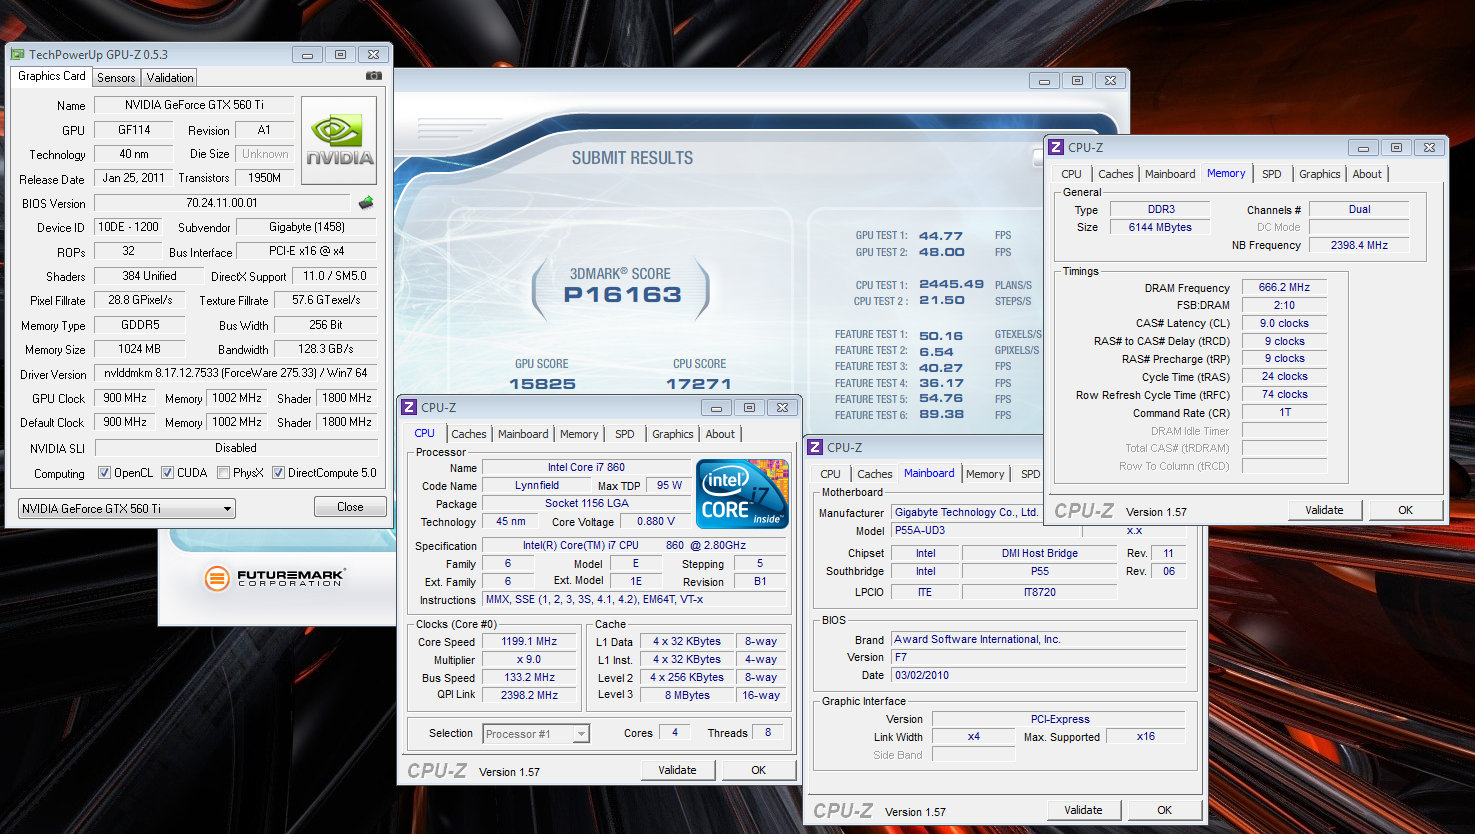The width and height of the screenshot is (1475, 834).
Task: Click the Driver Version field in GPU-Z
Action: pos(236,373)
